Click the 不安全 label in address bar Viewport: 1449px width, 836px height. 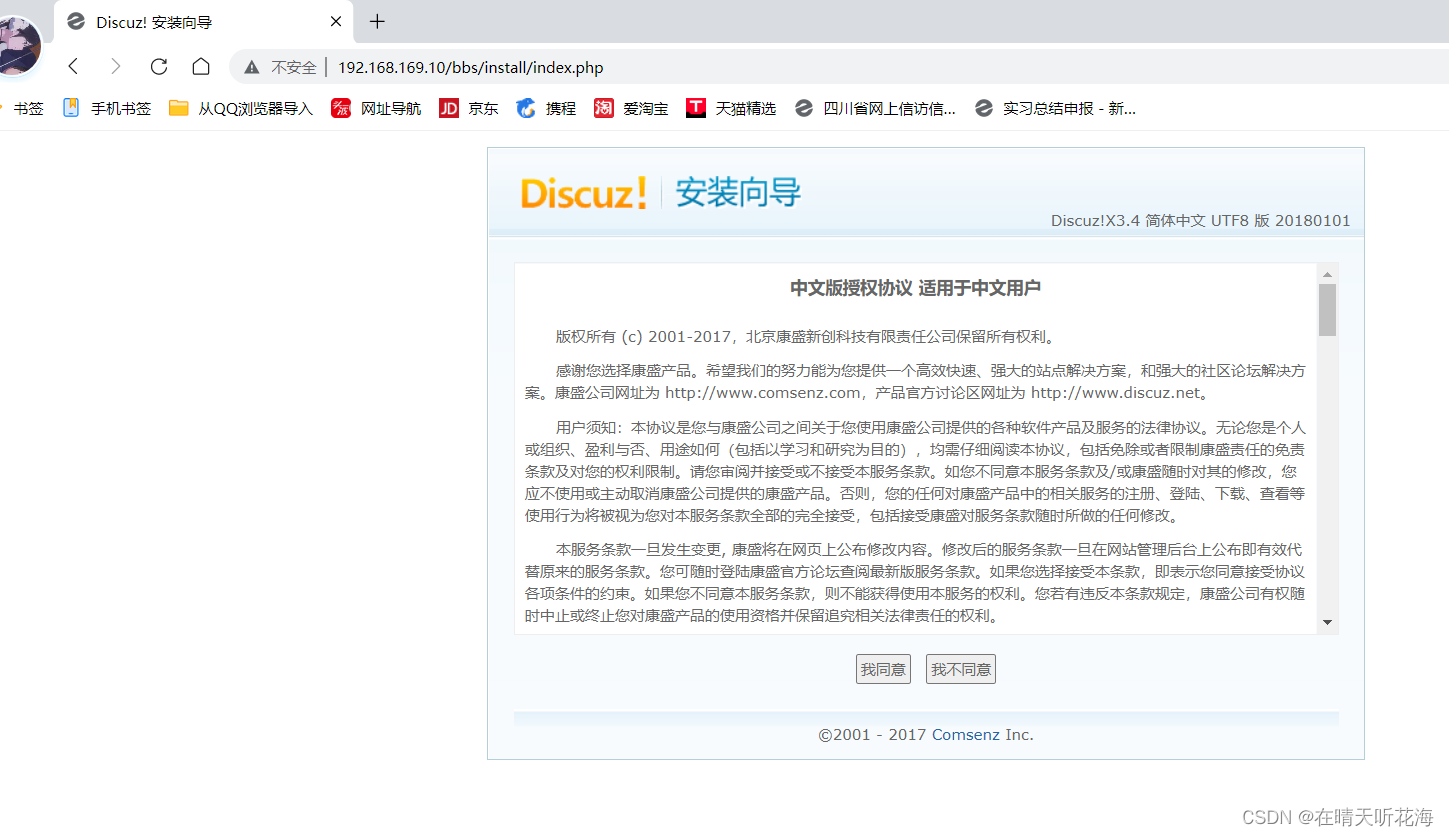point(294,68)
